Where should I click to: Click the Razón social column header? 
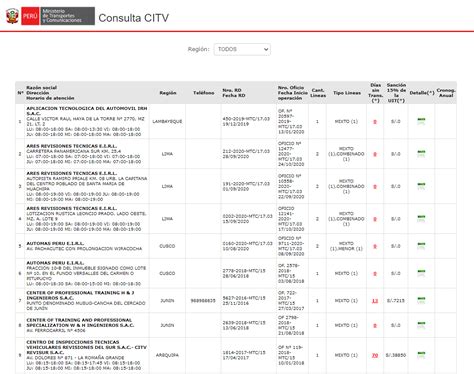(x=42, y=87)
